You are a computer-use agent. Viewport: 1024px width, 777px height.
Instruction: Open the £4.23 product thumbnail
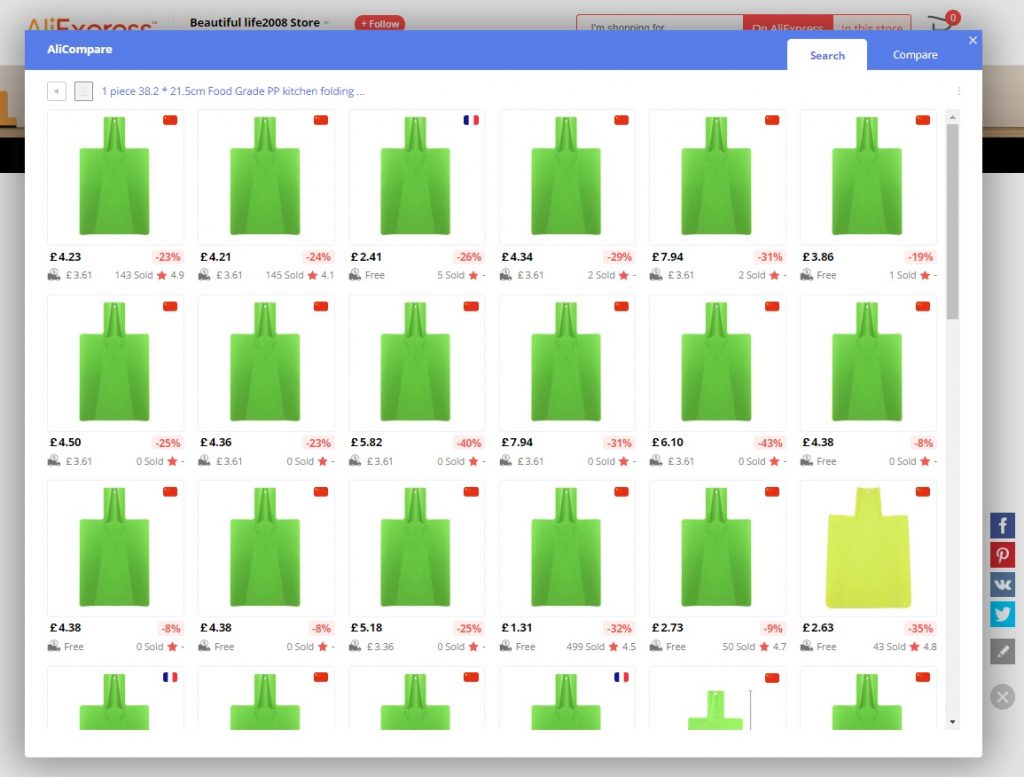pos(115,176)
